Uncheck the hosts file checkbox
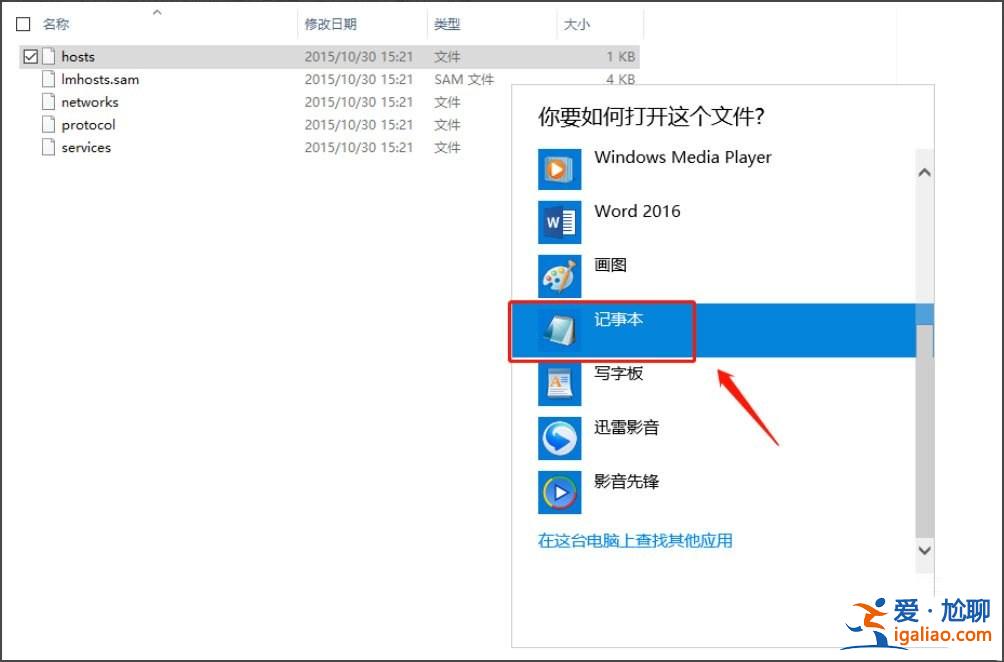The height and width of the screenshot is (662, 1004). coord(30,56)
